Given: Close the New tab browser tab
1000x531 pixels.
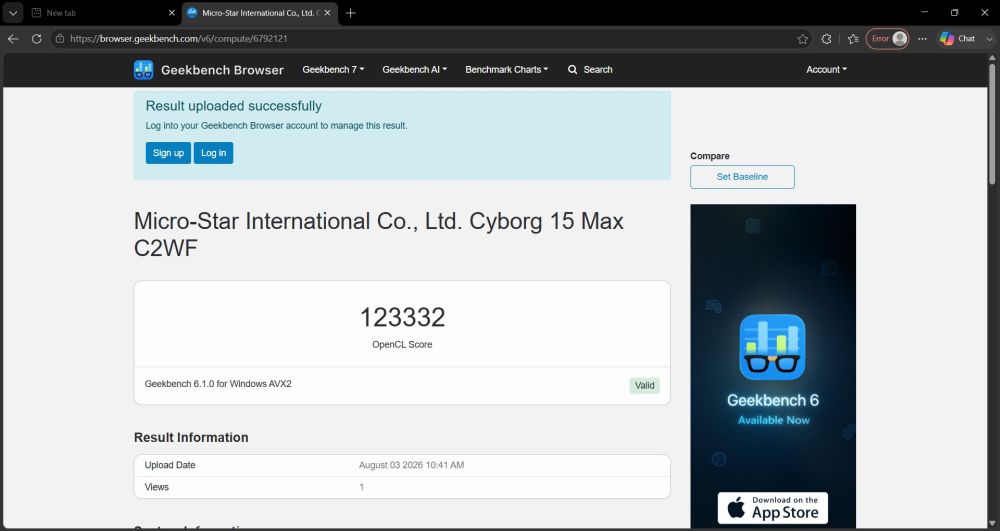Looking at the screenshot, I should point(171,13).
